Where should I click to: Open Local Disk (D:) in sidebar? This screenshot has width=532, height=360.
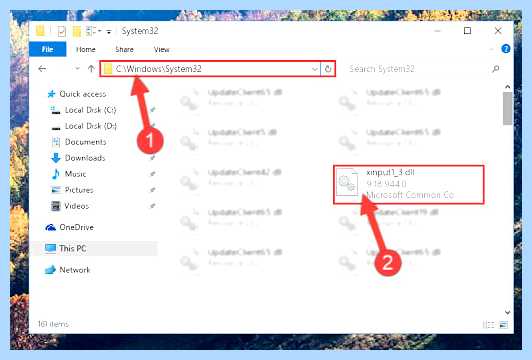click(91, 126)
